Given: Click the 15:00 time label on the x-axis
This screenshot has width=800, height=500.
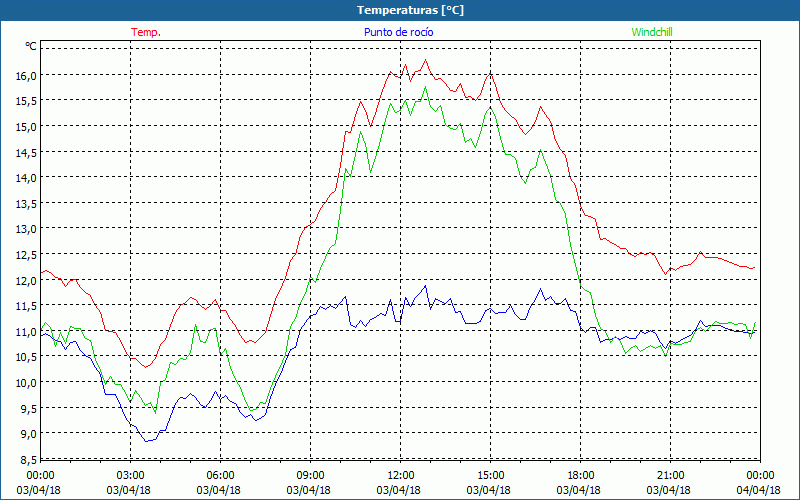Looking at the screenshot, I should [x=490, y=475].
